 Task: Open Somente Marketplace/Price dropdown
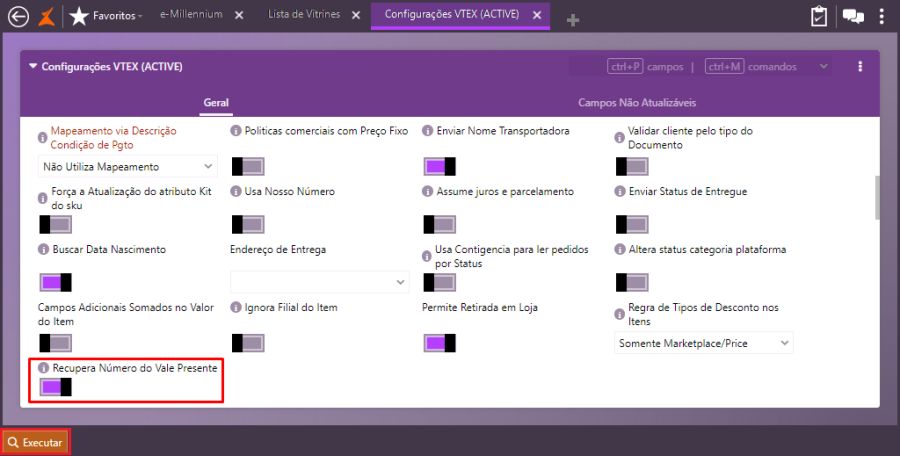704,343
